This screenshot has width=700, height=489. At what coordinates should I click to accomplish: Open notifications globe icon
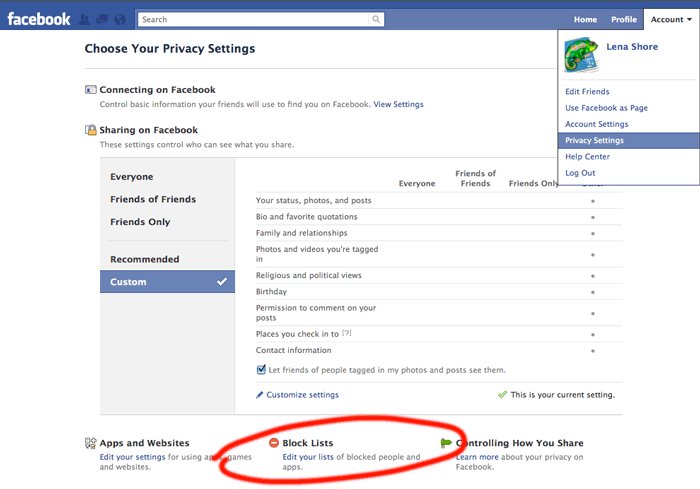(120, 19)
